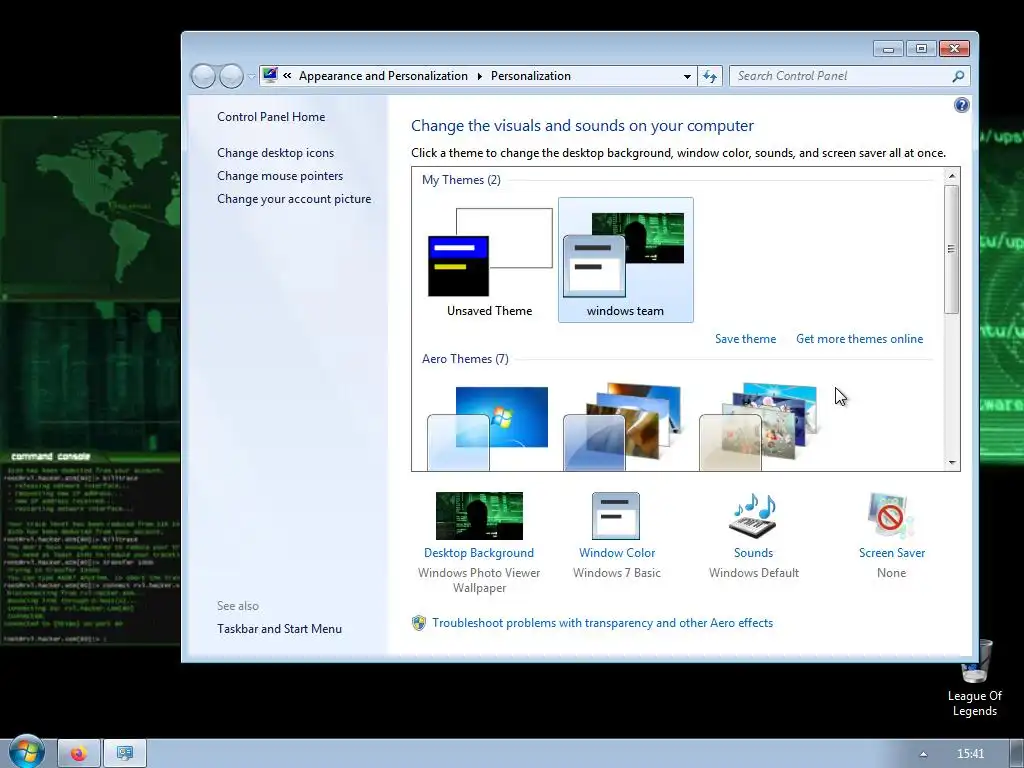Screen dimensions: 1024x768
Task: Click the theme list scrollbar thumb
Action: (x=952, y=249)
